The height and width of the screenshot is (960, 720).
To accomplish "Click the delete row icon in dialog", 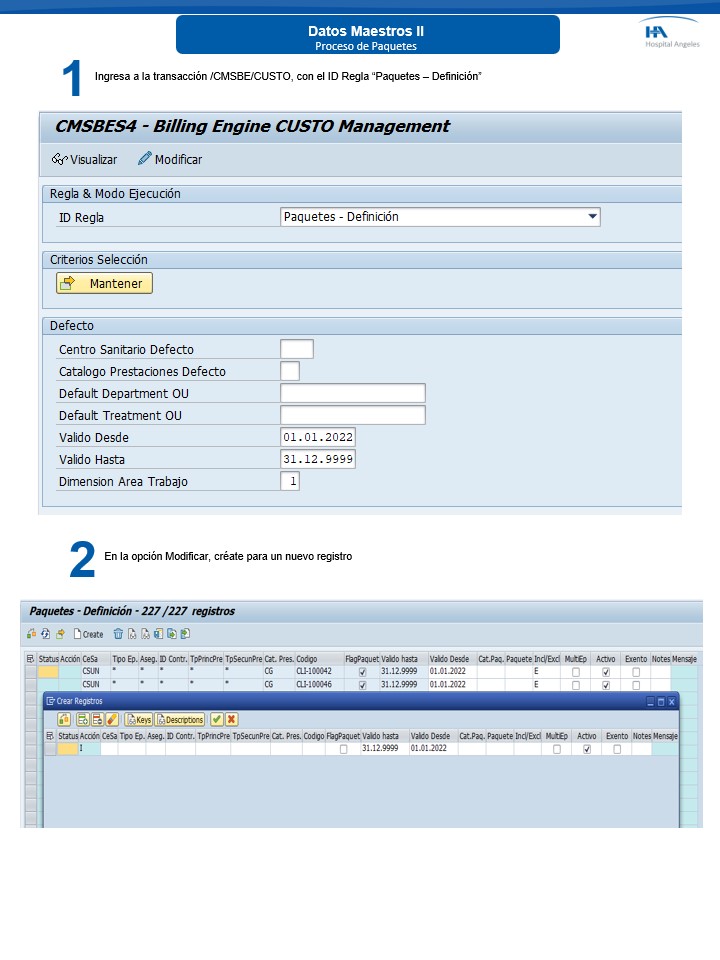I will [97, 719].
